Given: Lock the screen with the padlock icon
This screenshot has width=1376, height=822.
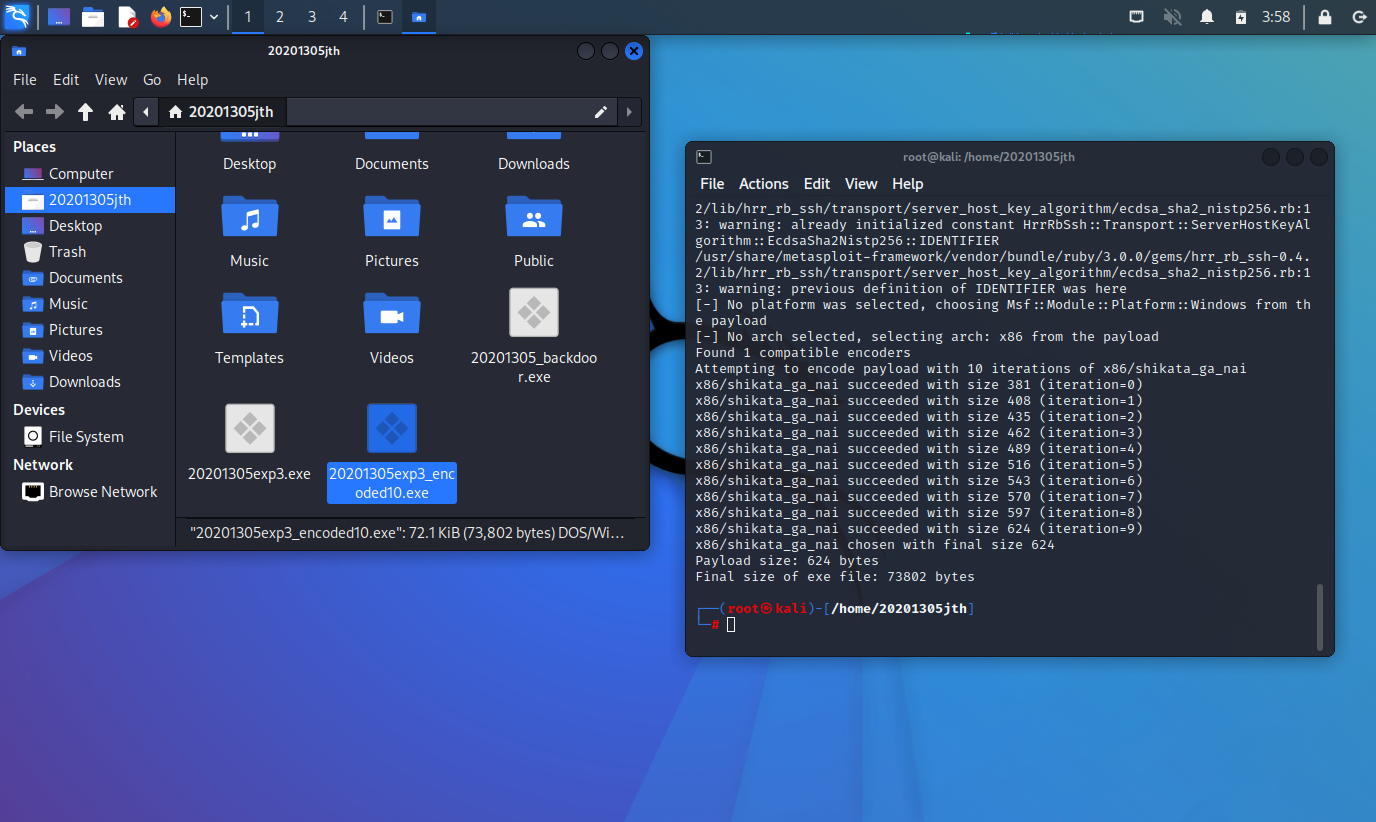Looking at the screenshot, I should 1325,17.
